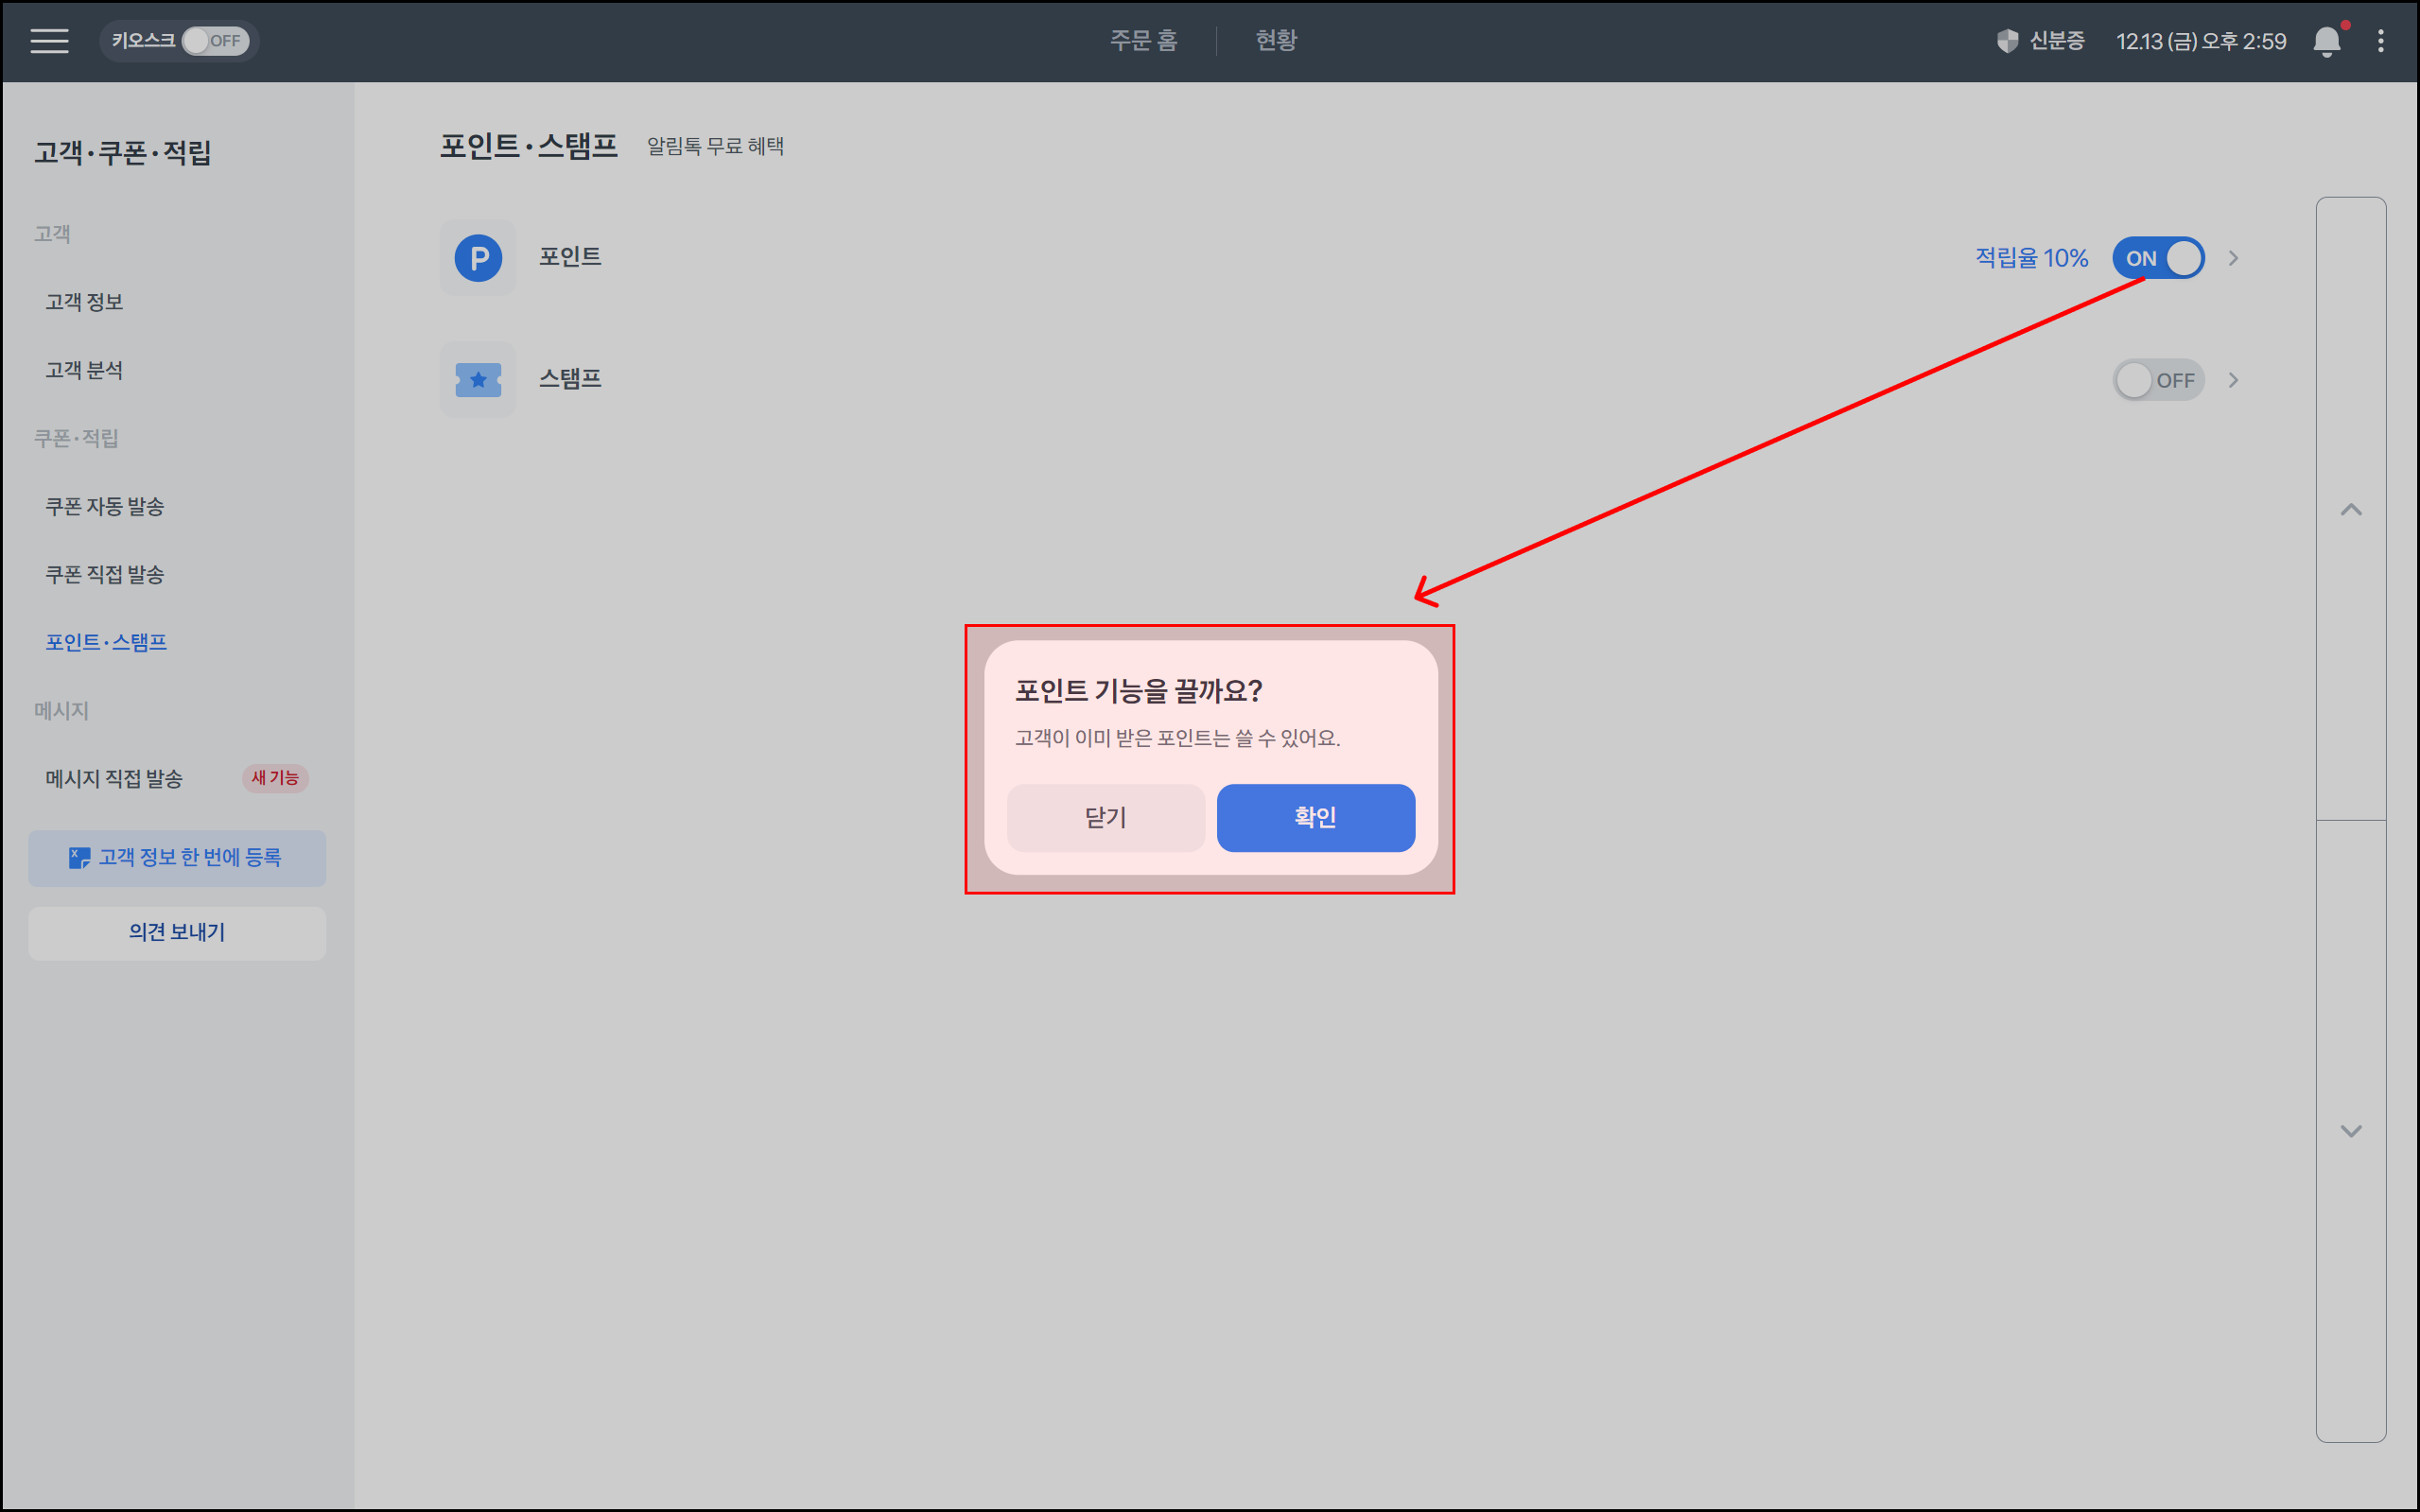The width and height of the screenshot is (2420, 1512).
Task: Expand 포인트 settings chevron arrow
Action: click(x=2233, y=258)
